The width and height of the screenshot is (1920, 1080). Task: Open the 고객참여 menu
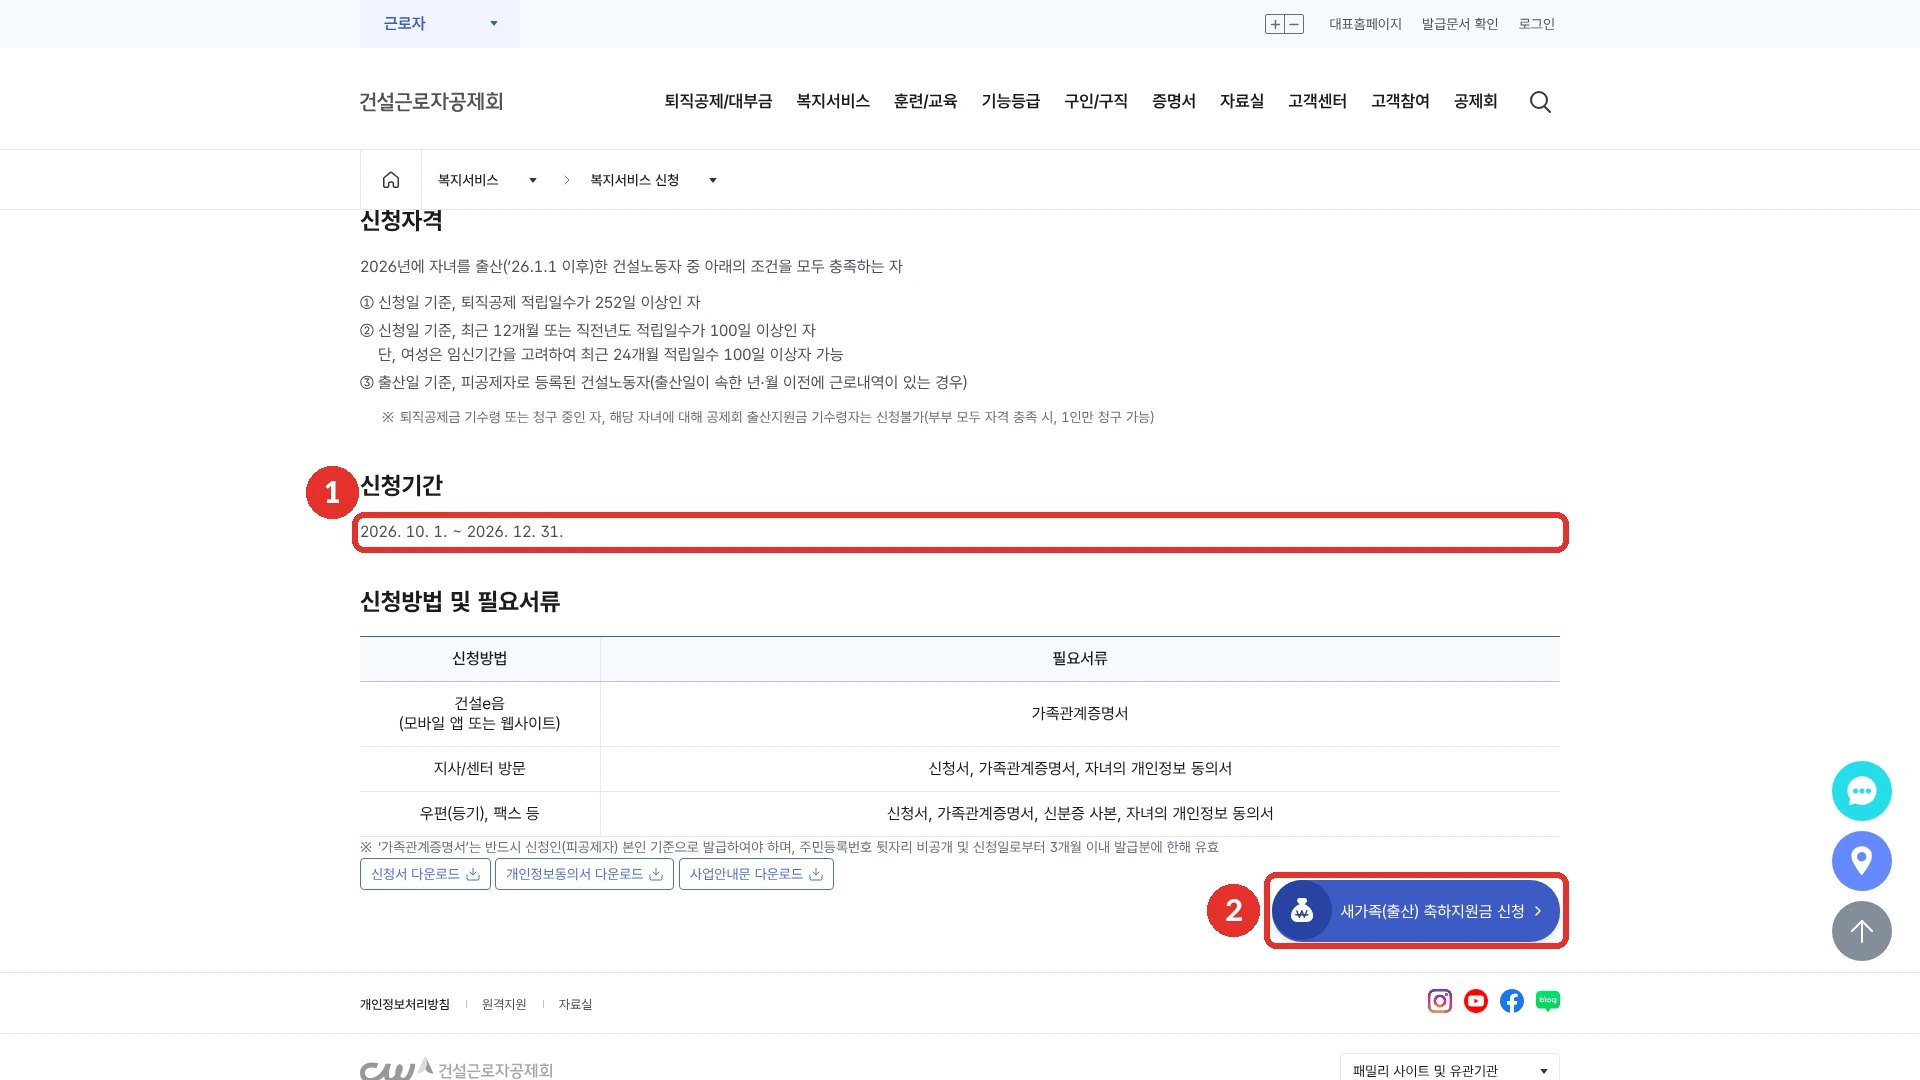[1400, 101]
